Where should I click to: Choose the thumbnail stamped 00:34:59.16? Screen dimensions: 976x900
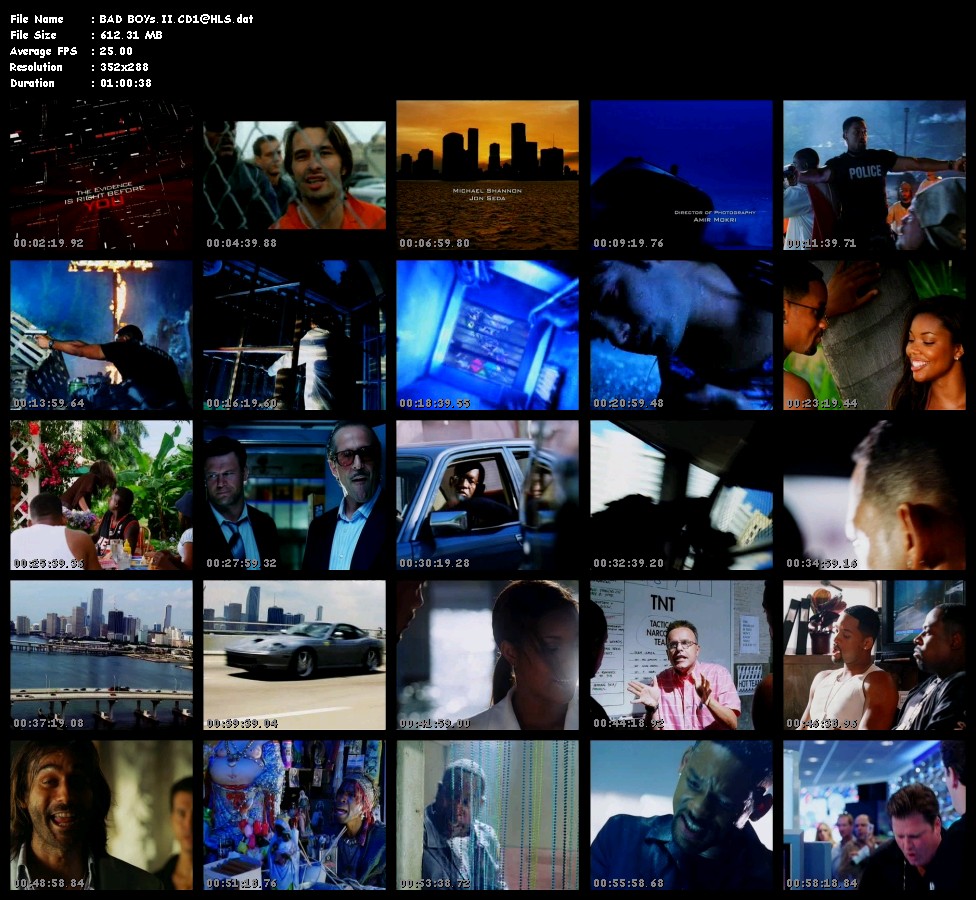(875, 495)
